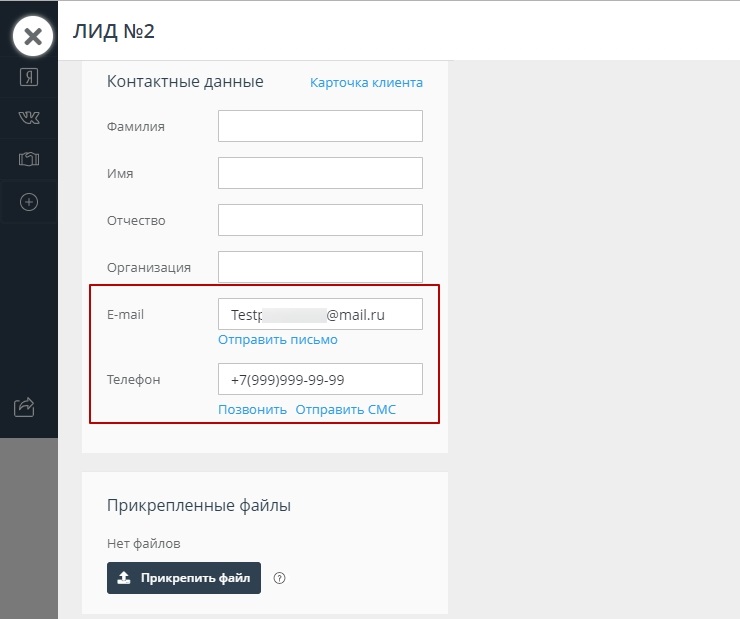The height and width of the screenshot is (619, 740).
Task: Click the upload icon on the attach button
Action: pyautogui.click(x=124, y=578)
